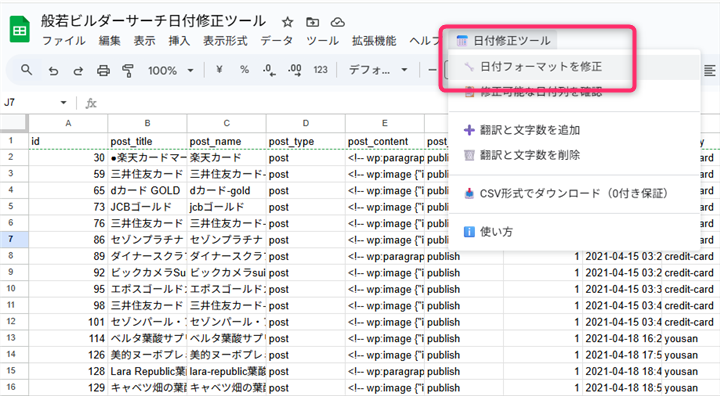Screen dimensions: 720x396
Task: Click the post_name header cell
Action: 226,141
